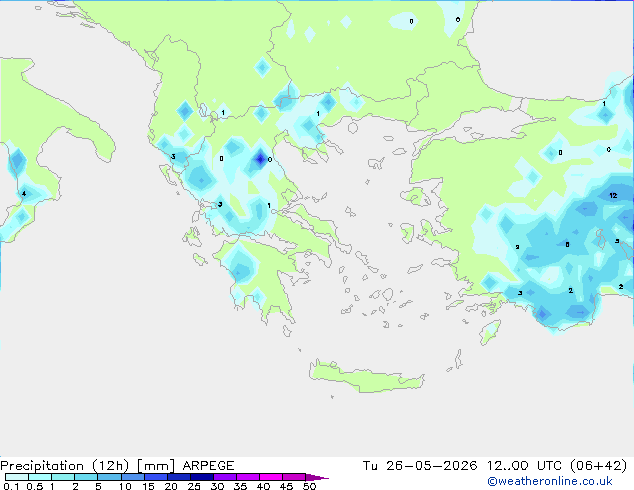Click the above-50 arrow tip of the legend
Image resolution: width=634 pixels, height=490 pixels.
coord(317,477)
